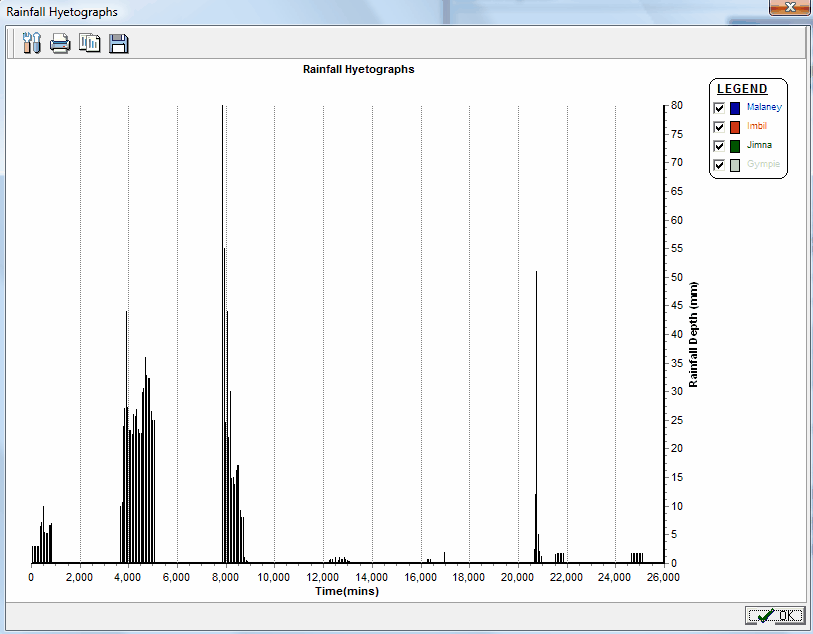The height and width of the screenshot is (634, 813).
Task: Disable the Gympie series checkbox
Action: pos(719,165)
